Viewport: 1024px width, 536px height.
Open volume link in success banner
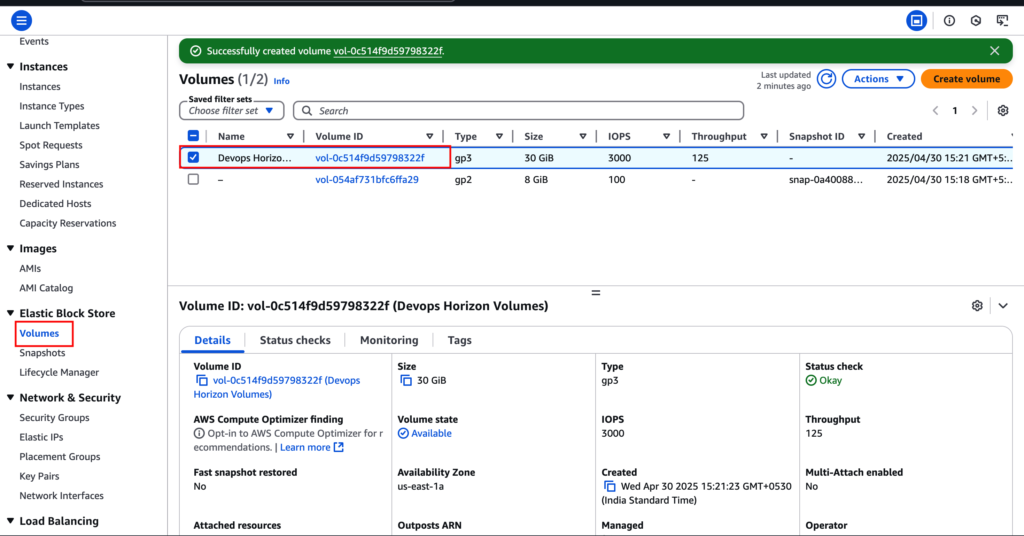[x=388, y=51]
